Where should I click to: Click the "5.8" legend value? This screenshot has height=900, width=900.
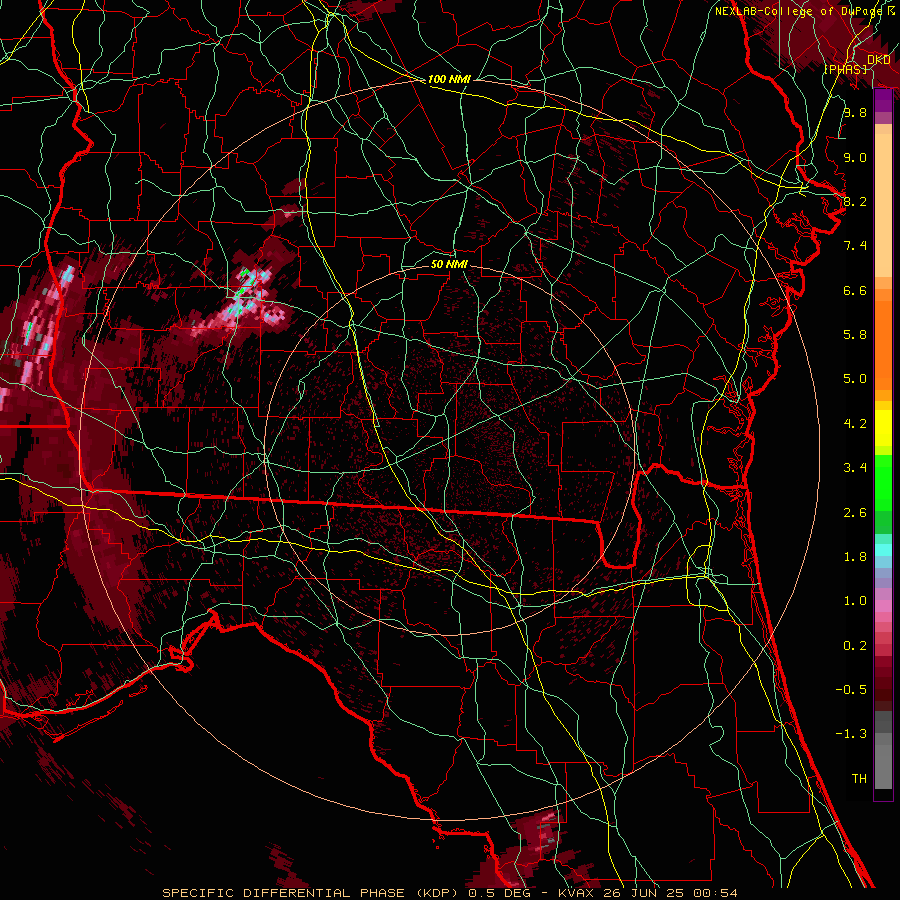coord(855,335)
